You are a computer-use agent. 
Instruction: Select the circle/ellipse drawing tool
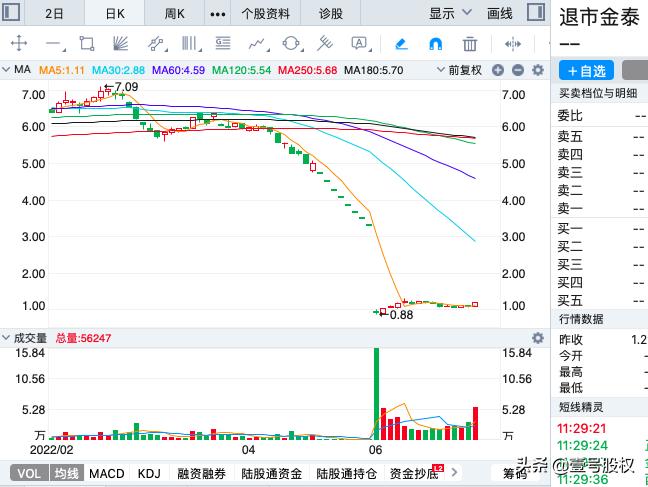click(291, 43)
